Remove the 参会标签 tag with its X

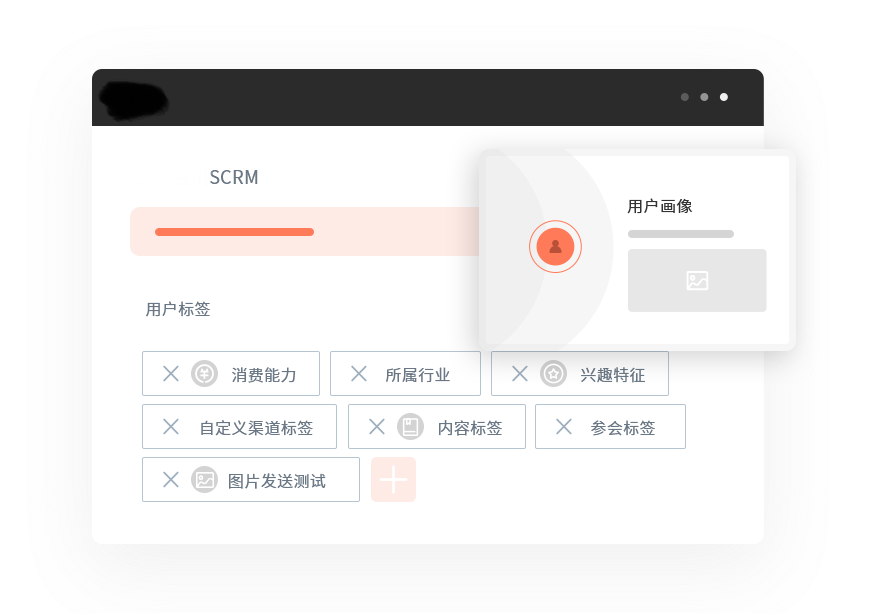[x=564, y=427]
